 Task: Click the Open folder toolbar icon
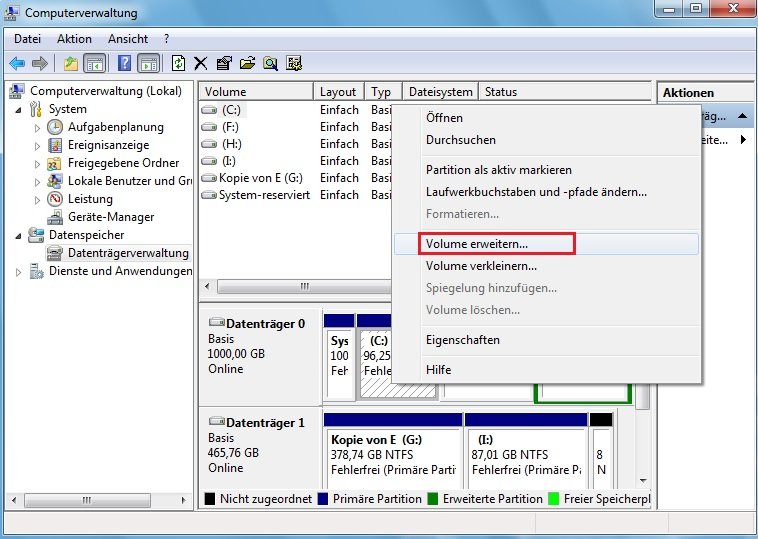tap(247, 63)
